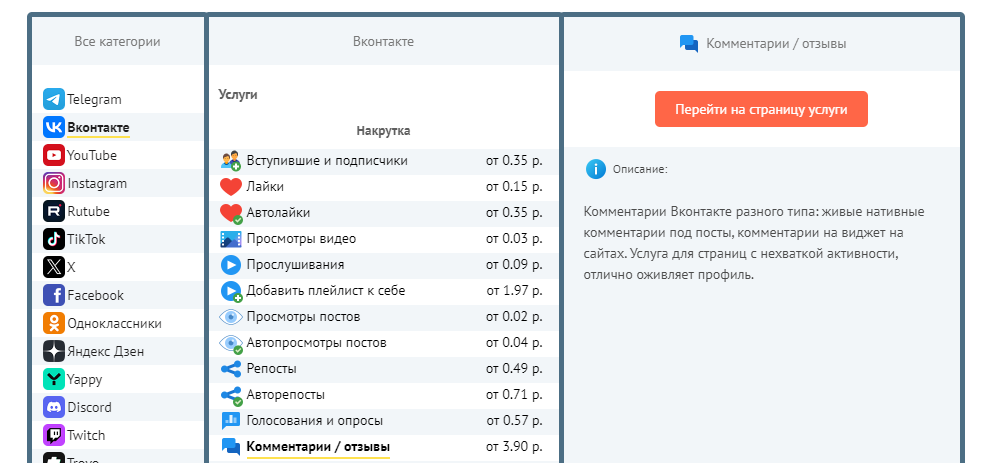
Task: Click the Просмотры видео film icon
Action: [x=231, y=239]
